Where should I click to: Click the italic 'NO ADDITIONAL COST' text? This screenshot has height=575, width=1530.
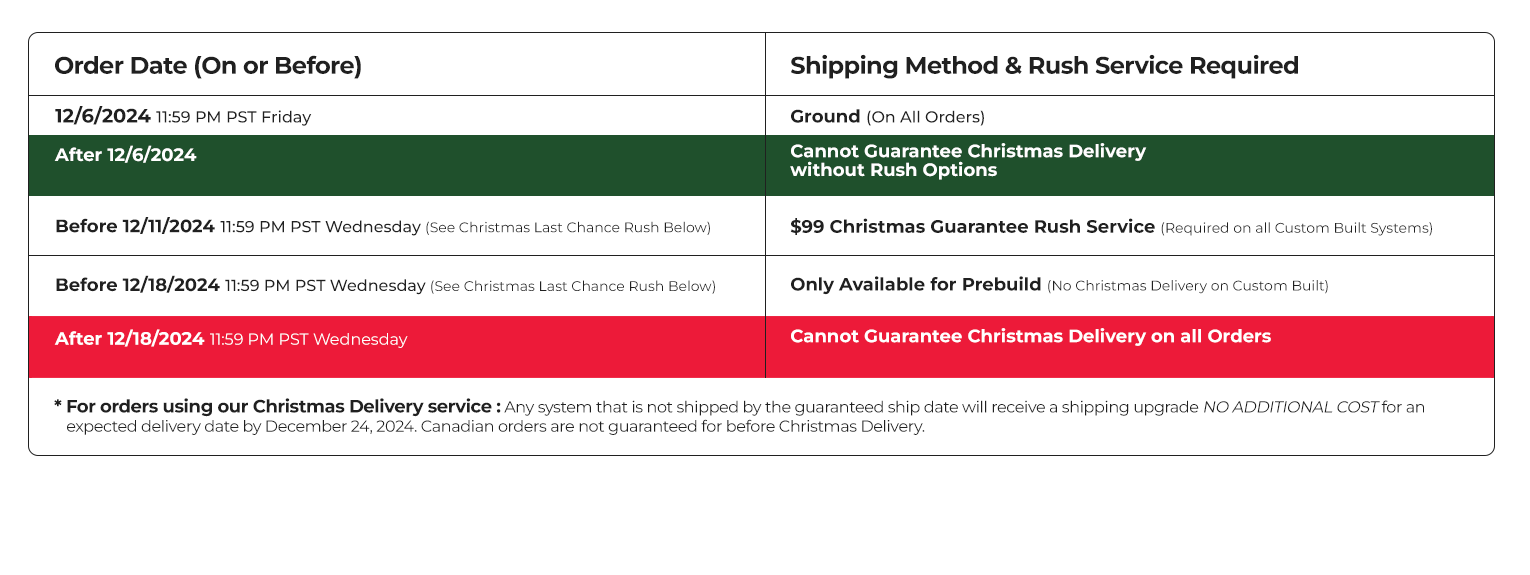pos(1289,407)
